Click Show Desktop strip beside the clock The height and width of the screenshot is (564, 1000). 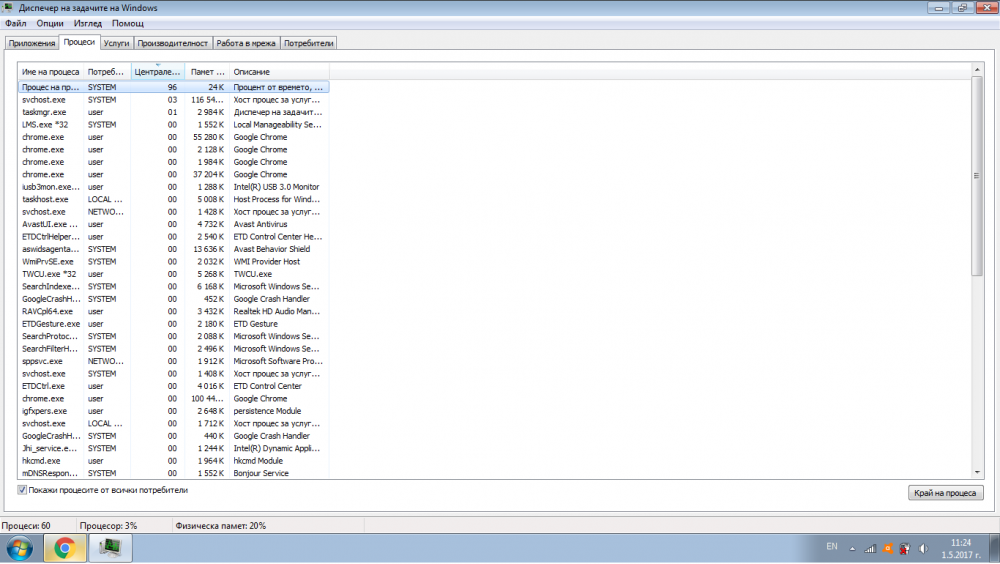[995, 549]
